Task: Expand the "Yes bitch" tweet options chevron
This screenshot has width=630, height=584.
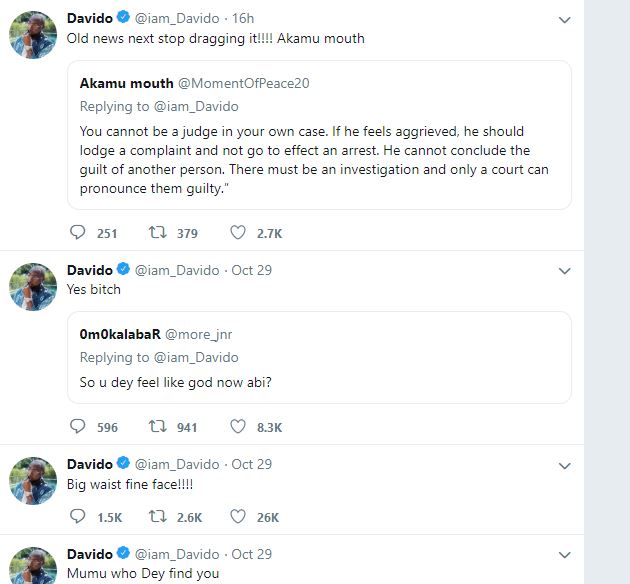Action: coord(564,271)
